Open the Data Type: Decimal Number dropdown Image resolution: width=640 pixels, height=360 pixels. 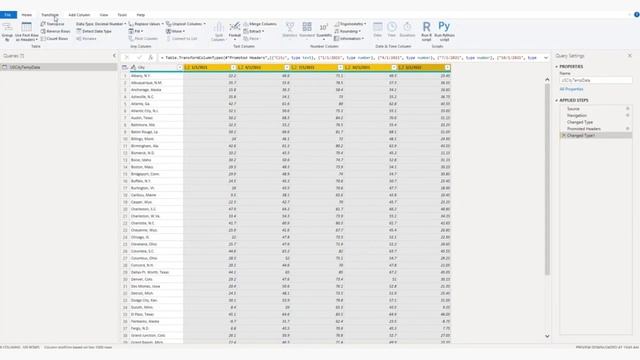(x=101, y=24)
